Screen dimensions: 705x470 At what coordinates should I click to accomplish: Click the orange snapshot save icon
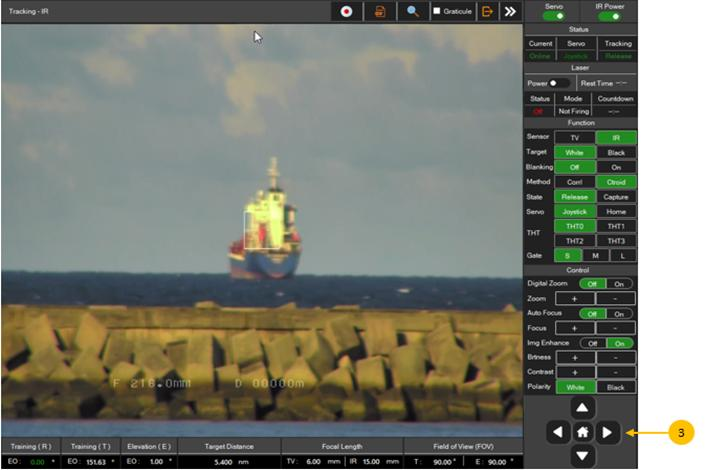[x=380, y=12]
